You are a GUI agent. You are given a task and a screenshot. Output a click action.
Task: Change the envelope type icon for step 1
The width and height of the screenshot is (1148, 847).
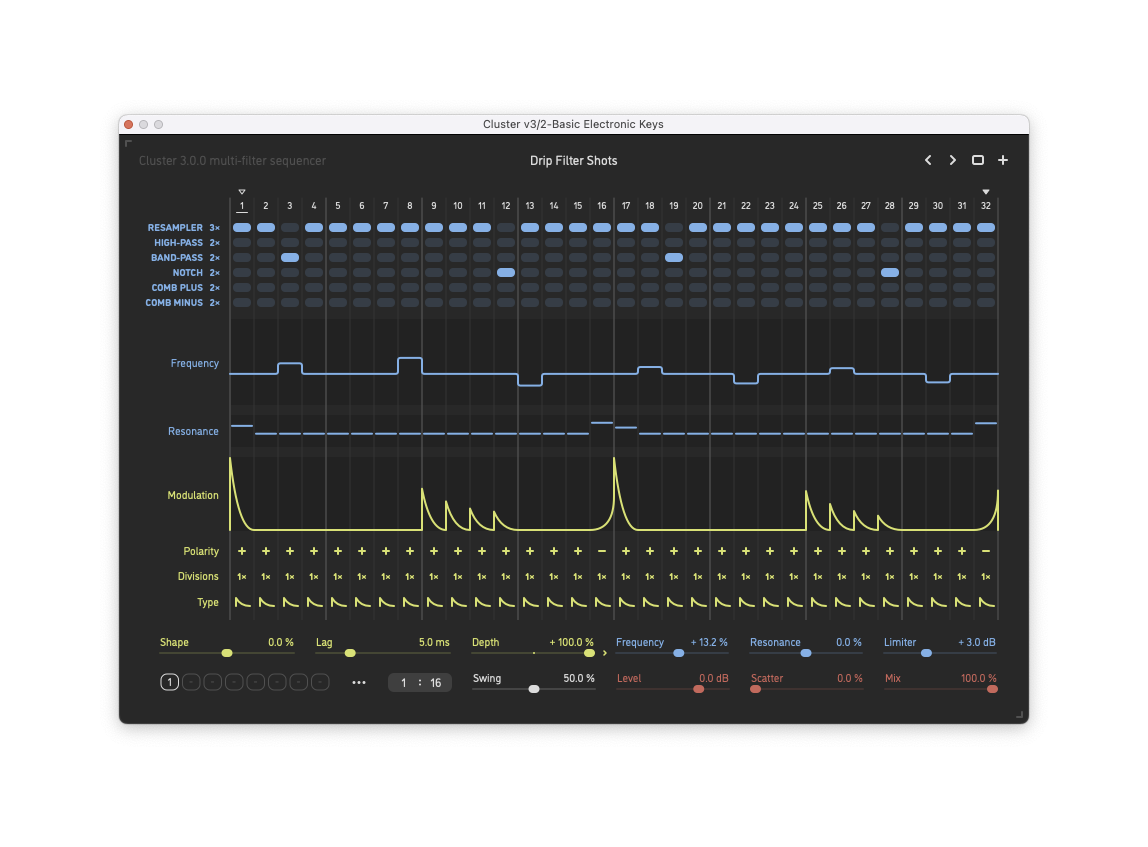pyautogui.click(x=242, y=602)
